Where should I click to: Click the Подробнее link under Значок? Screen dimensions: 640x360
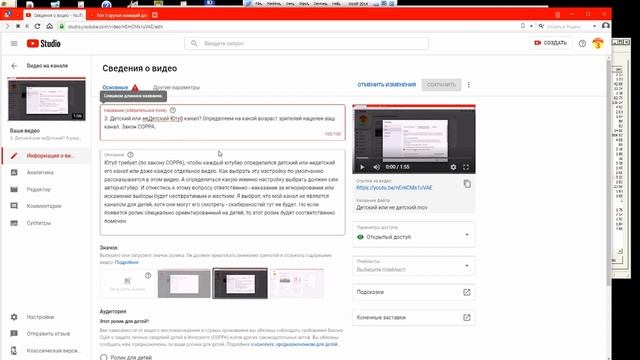[x=127, y=262]
